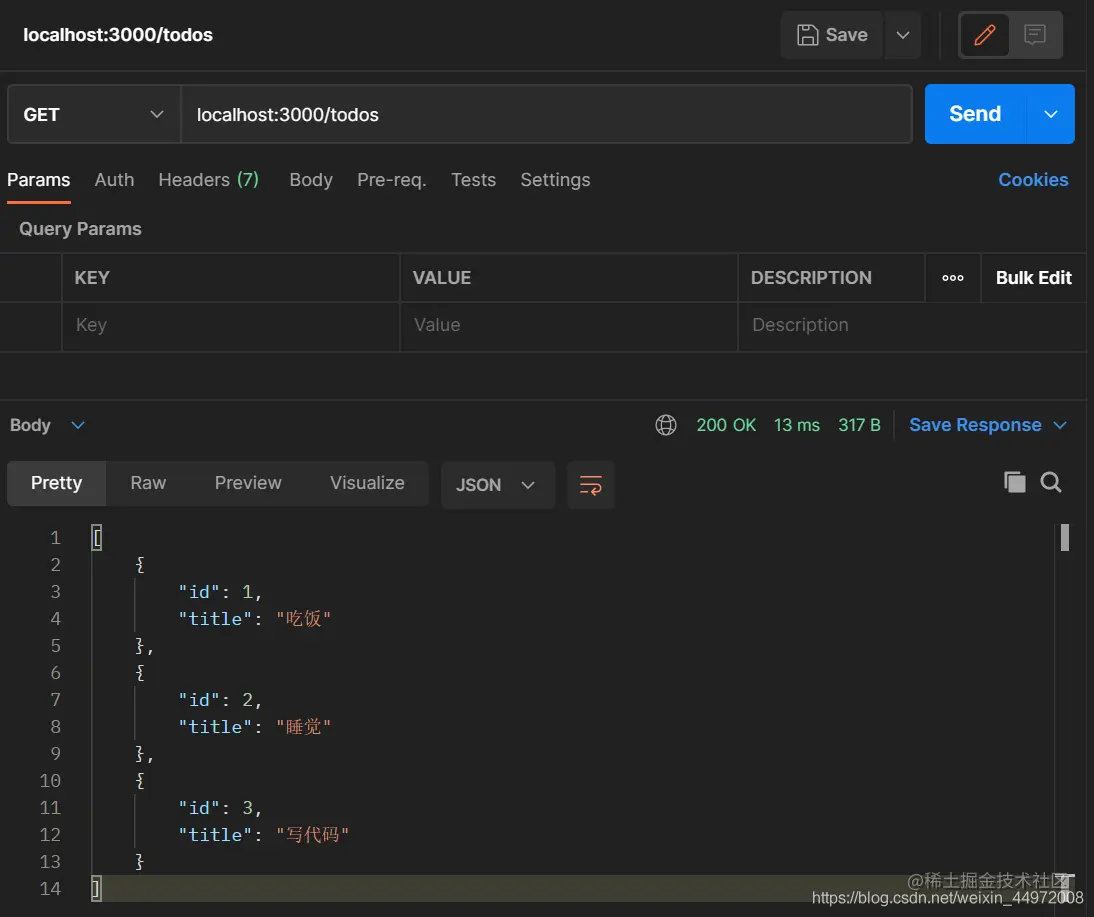The image size is (1094, 917).
Task: Click the 317 B response size
Action: [860, 425]
